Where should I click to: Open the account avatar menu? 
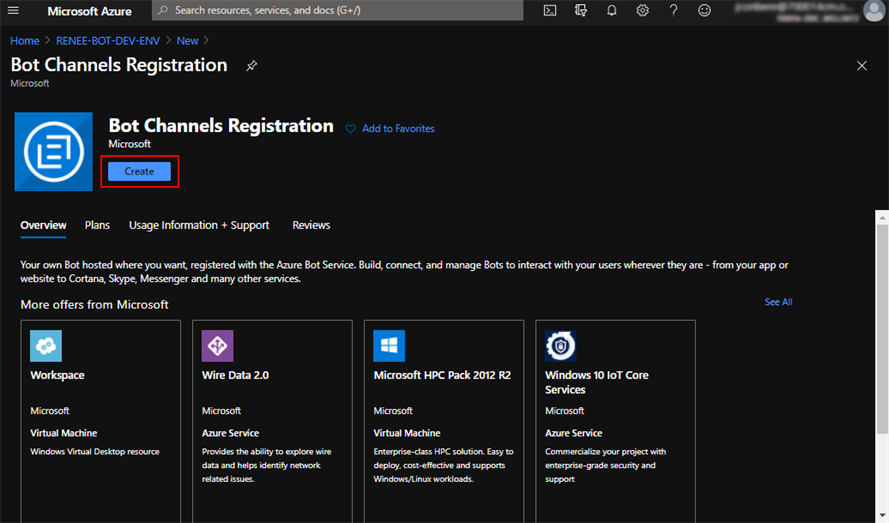pyautogui.click(x=873, y=10)
